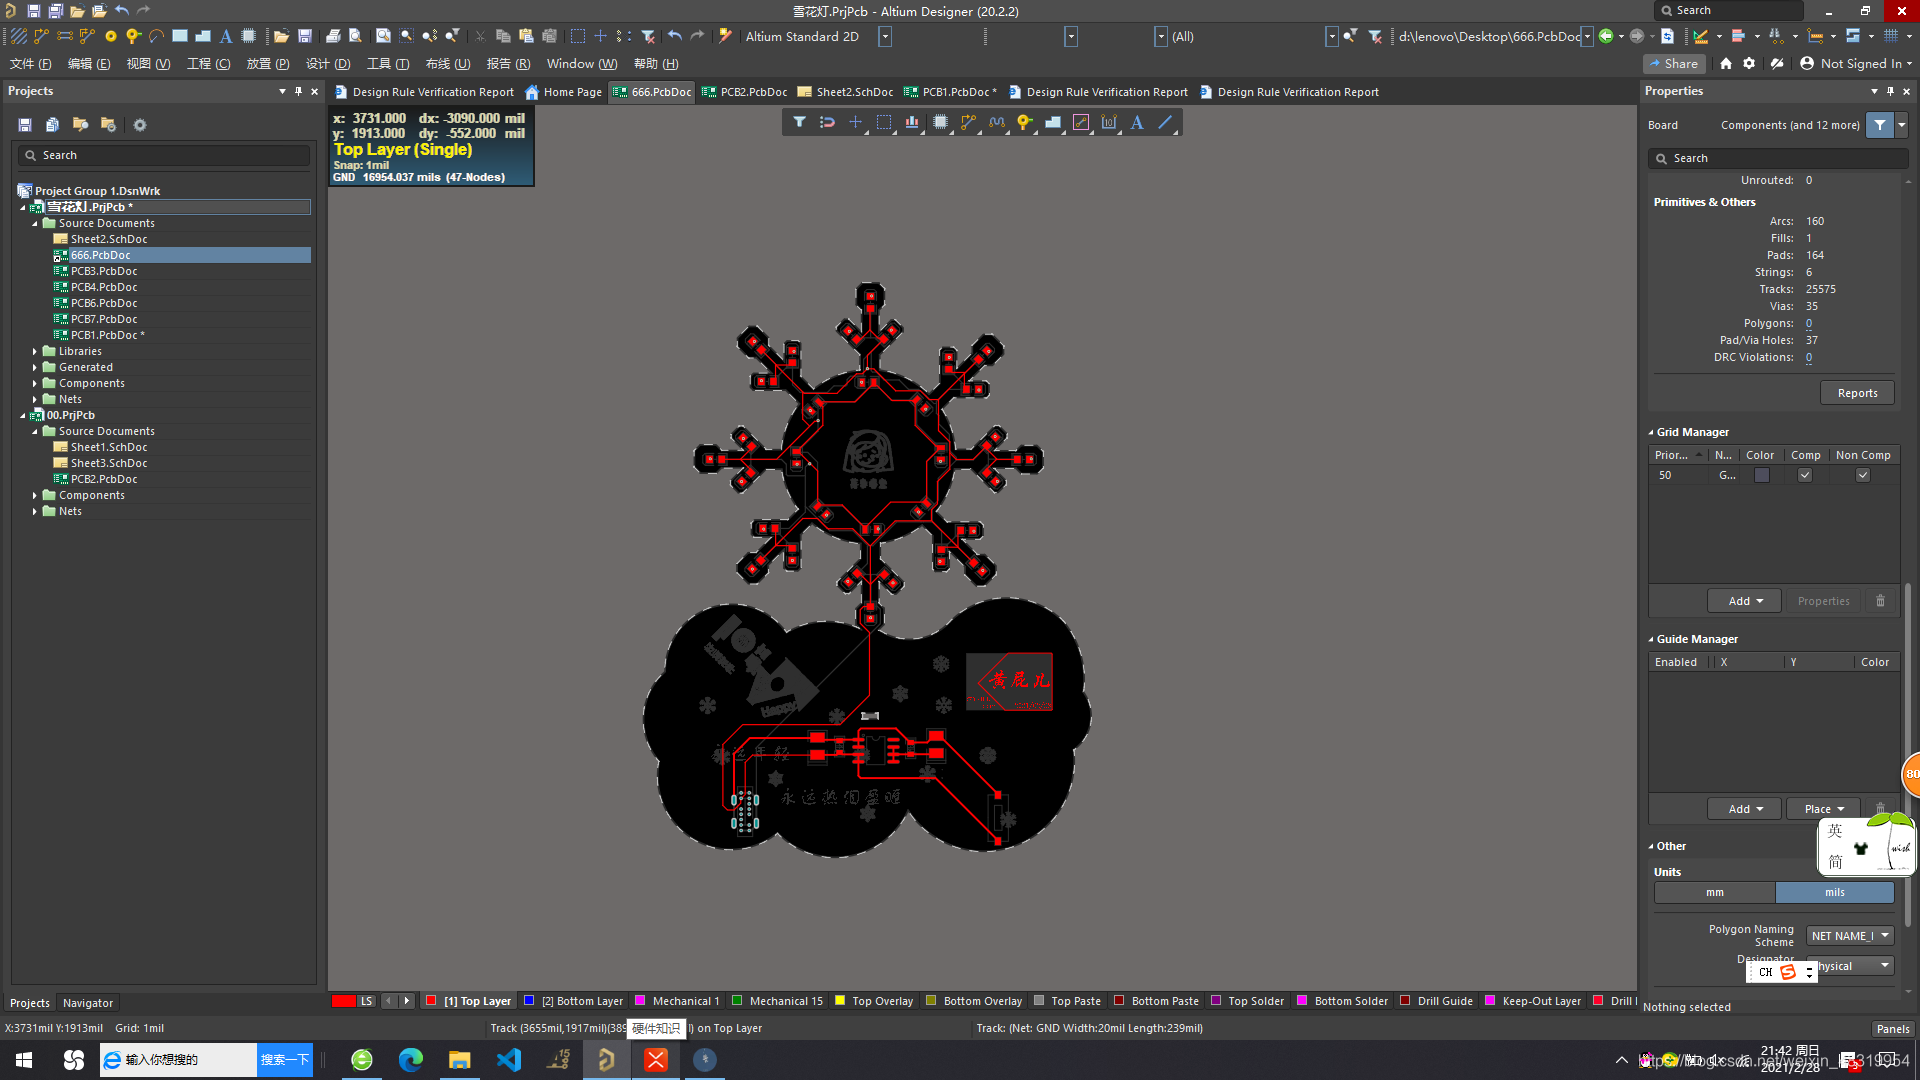Viewport: 1920px width, 1080px height.
Task: Open the Panels button in status bar
Action: coord(1892,1029)
